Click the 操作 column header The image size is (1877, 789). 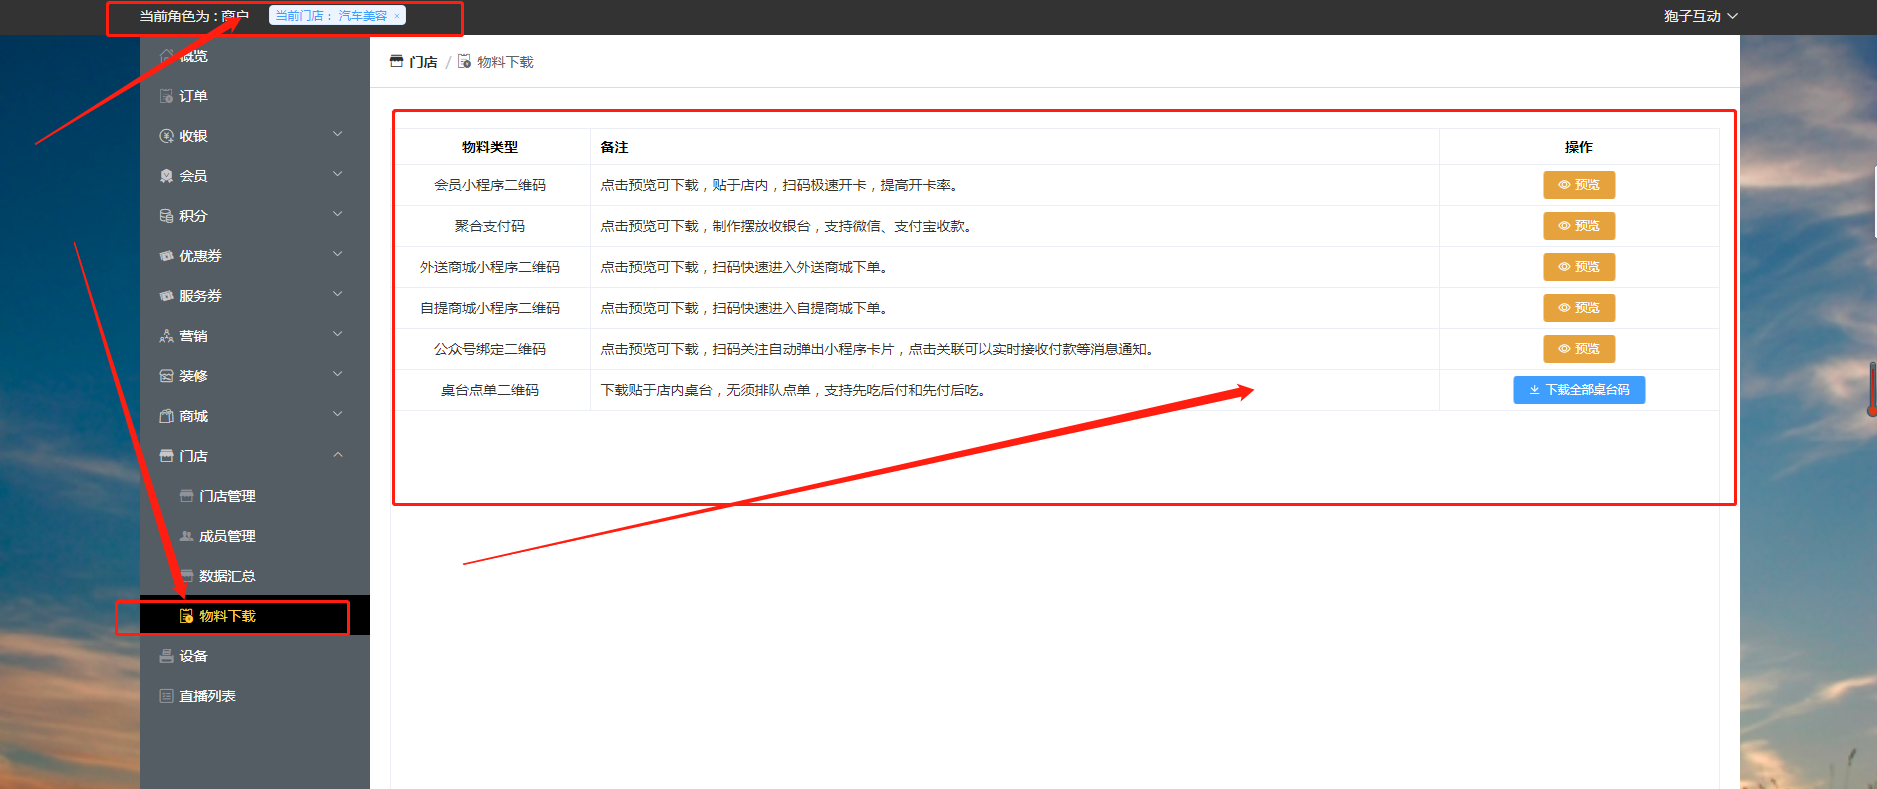[1579, 147]
